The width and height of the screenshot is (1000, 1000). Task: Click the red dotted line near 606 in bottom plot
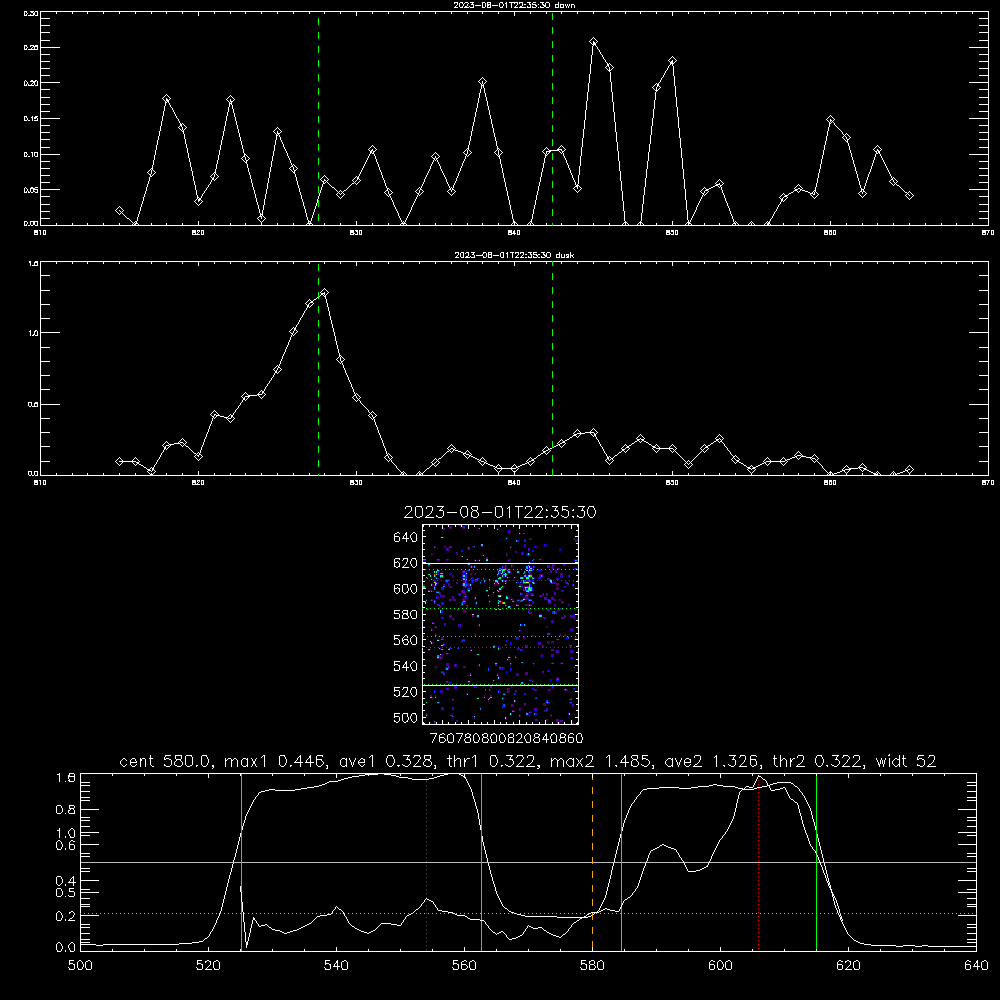point(758,862)
